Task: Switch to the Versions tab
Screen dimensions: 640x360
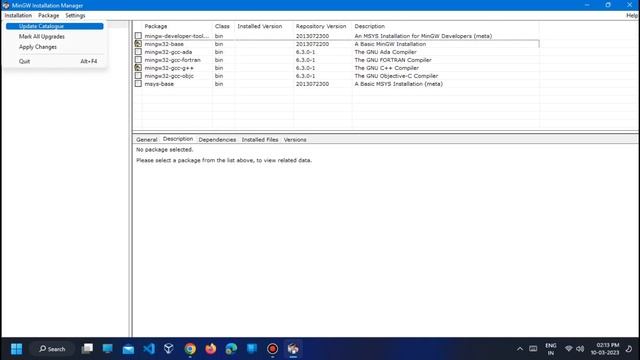Action: click(295, 140)
